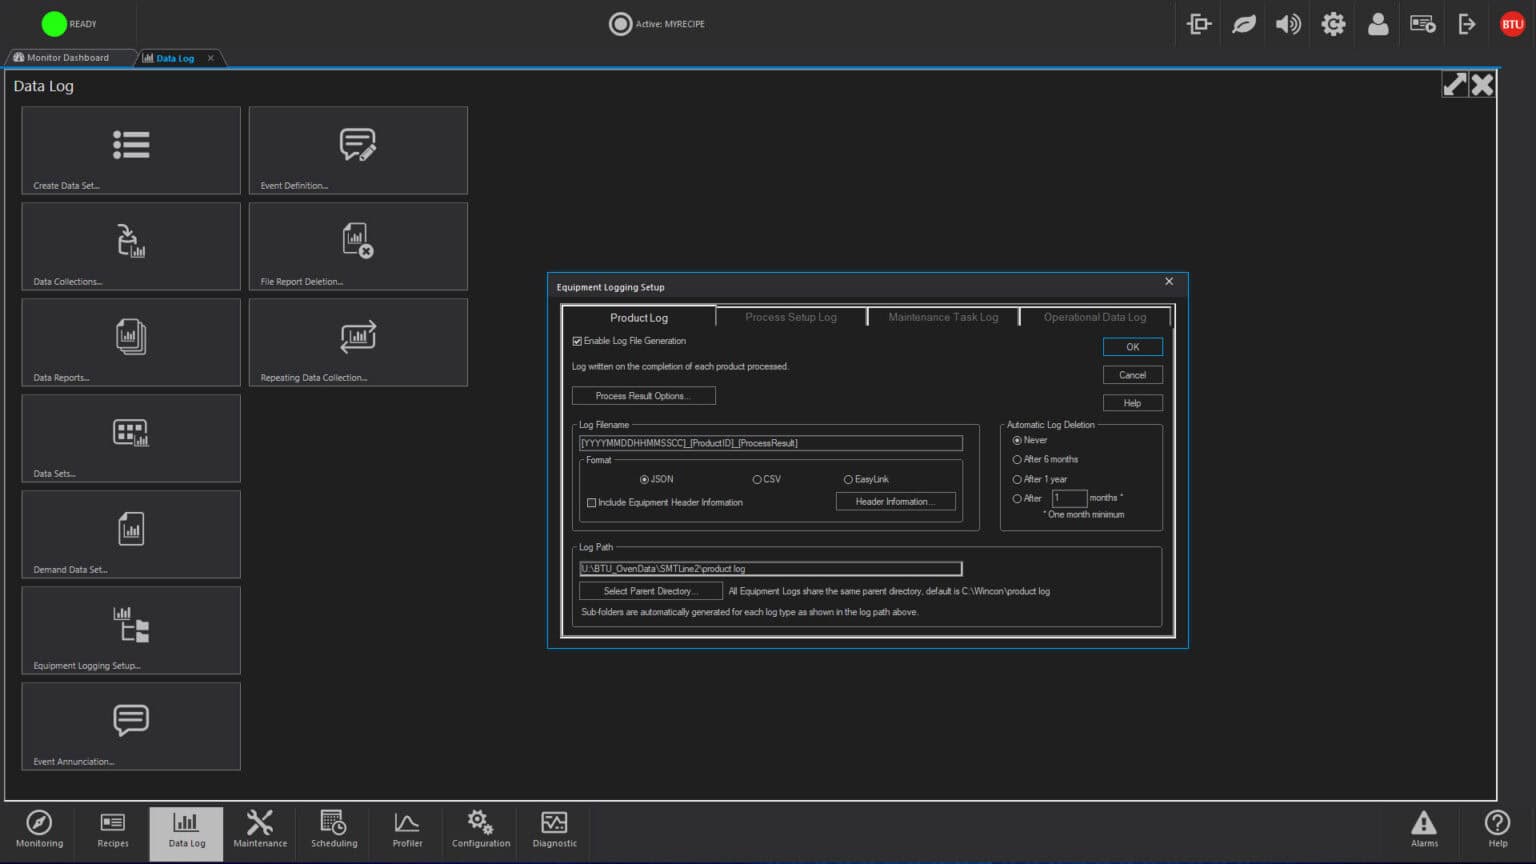Switch to Operational Data Log tab
This screenshot has width=1536, height=864.
coord(1094,317)
